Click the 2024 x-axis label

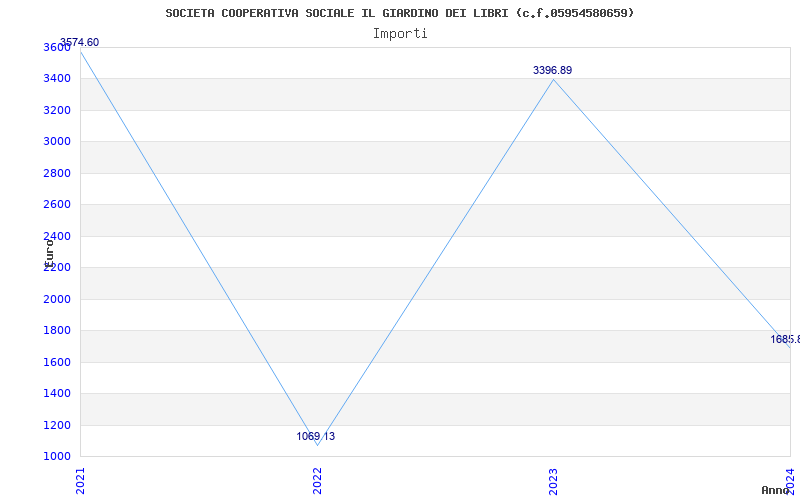790,481
